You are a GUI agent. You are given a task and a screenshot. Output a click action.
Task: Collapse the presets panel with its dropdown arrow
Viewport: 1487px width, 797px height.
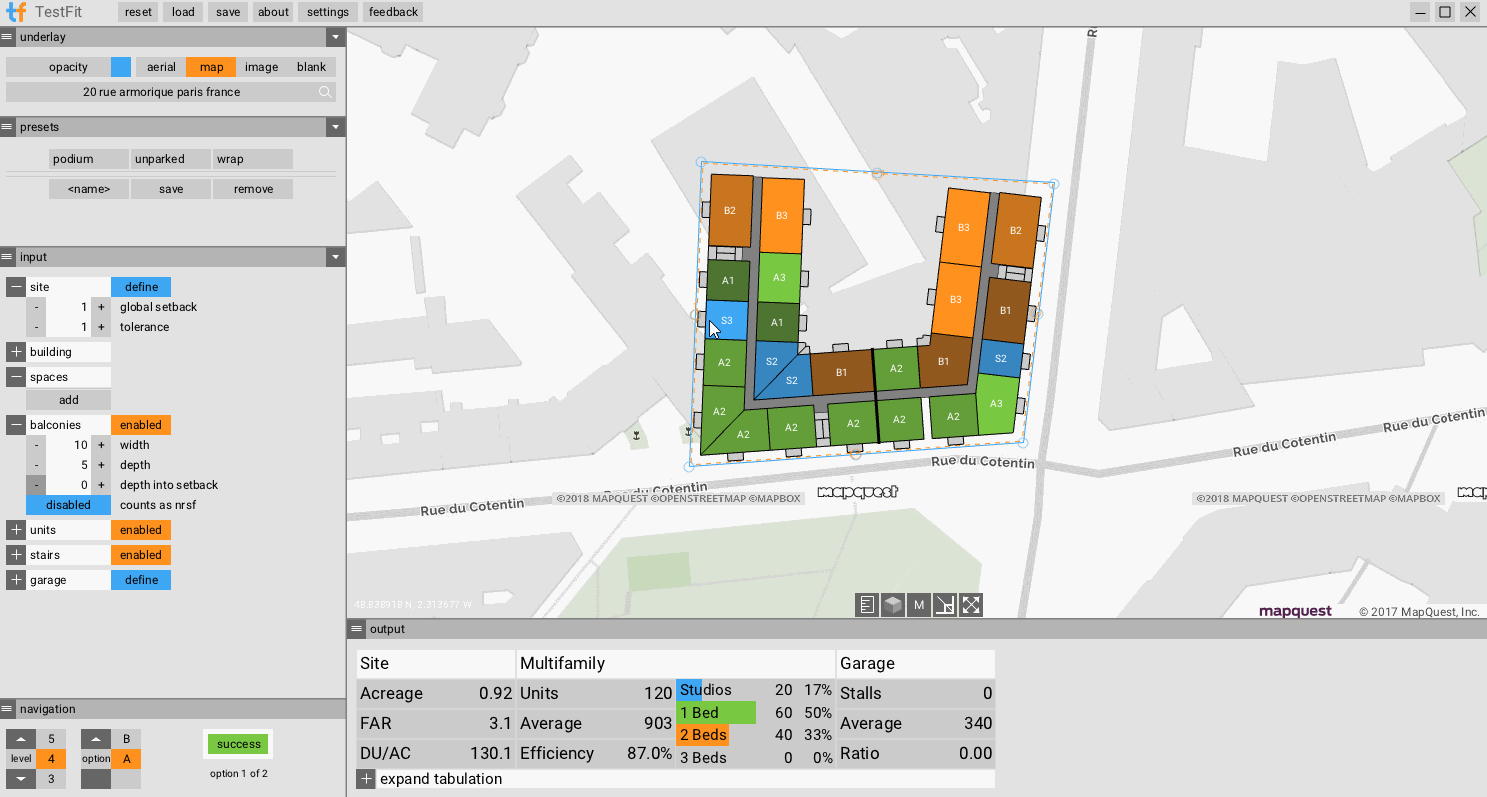point(335,127)
